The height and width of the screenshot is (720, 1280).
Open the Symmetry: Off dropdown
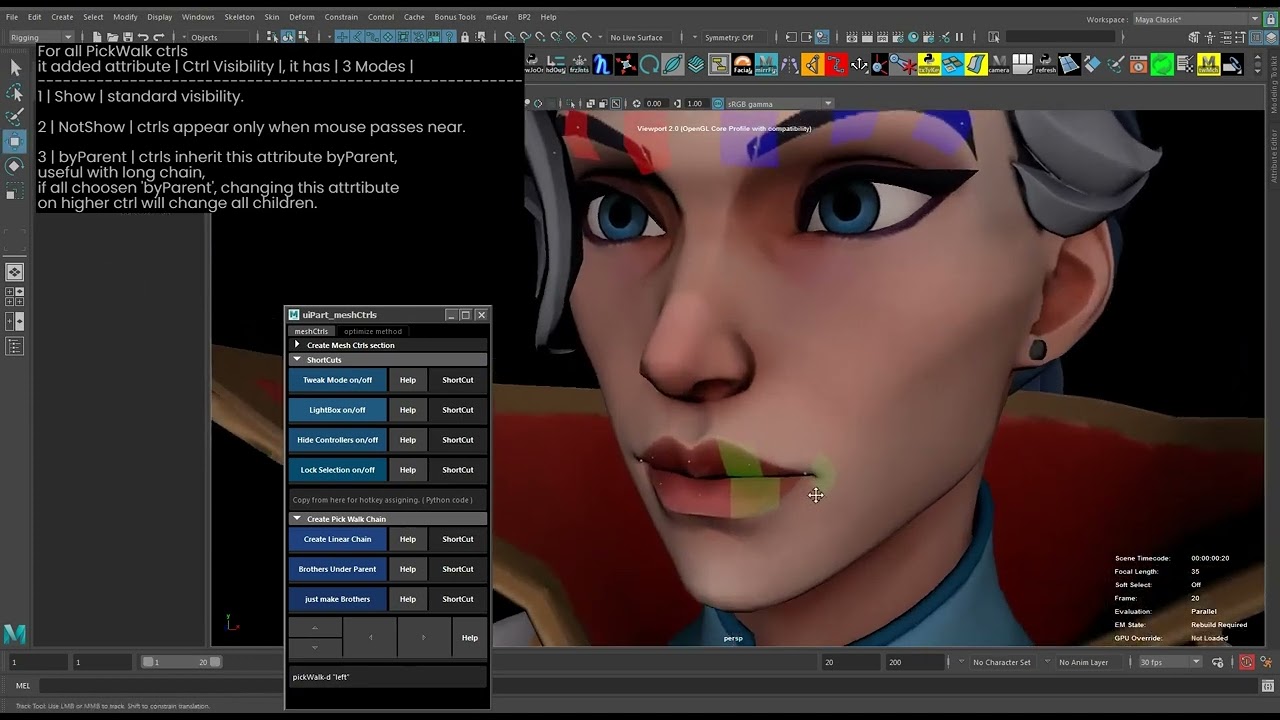(733, 37)
